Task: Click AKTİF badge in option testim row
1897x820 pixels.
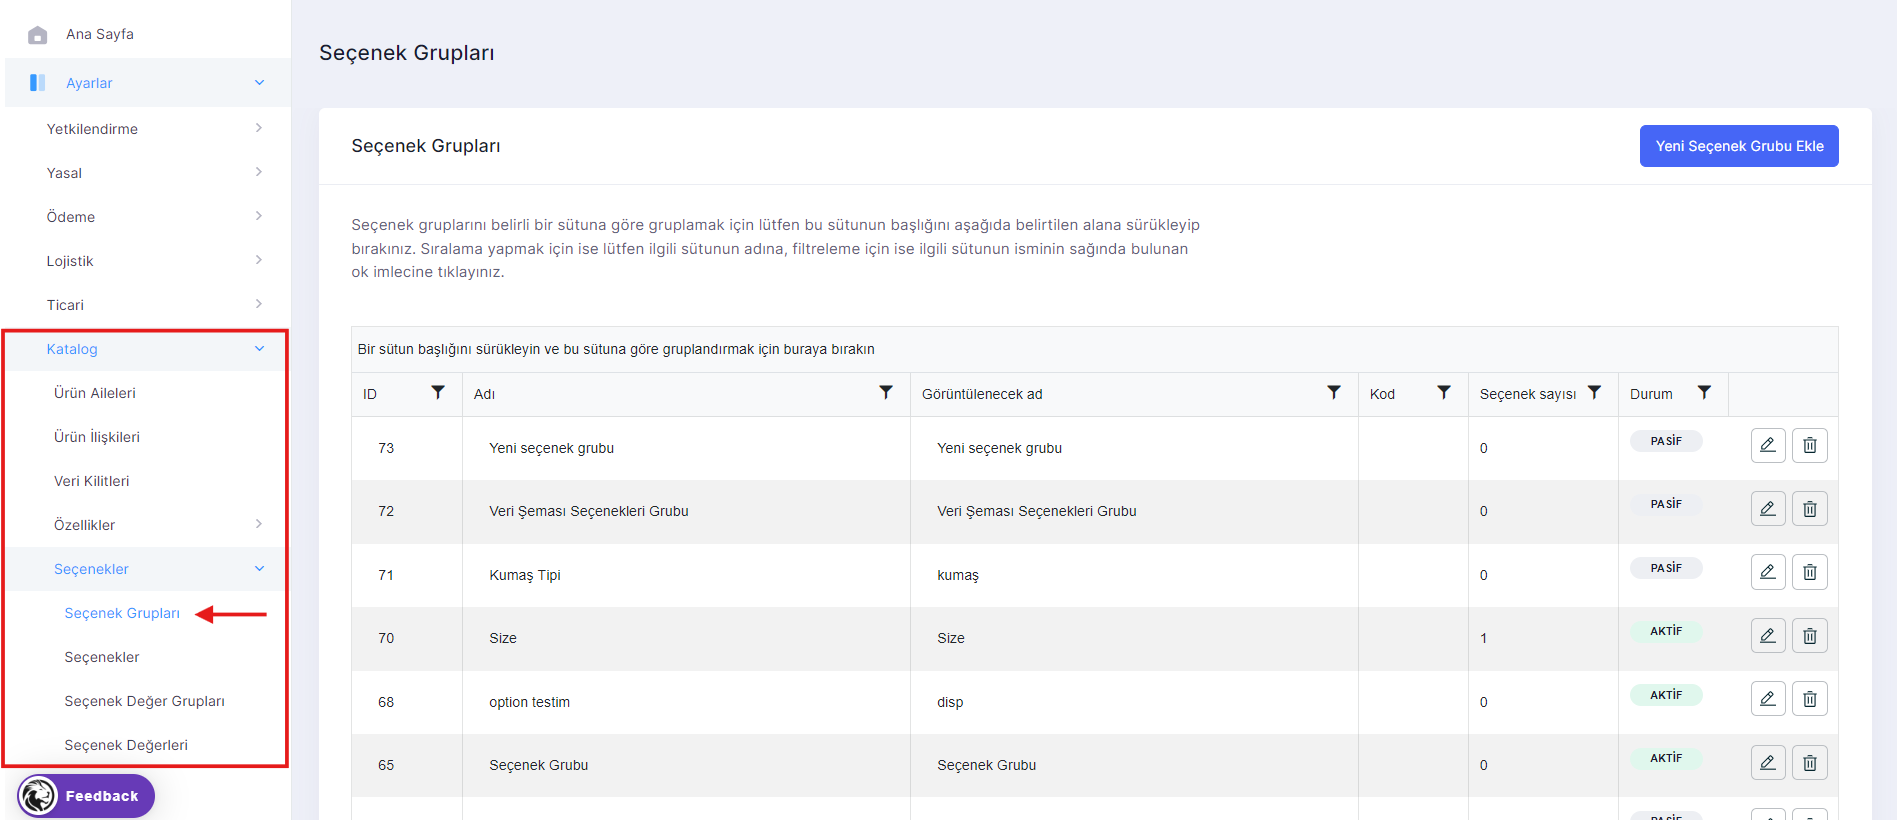Action: click(1666, 695)
